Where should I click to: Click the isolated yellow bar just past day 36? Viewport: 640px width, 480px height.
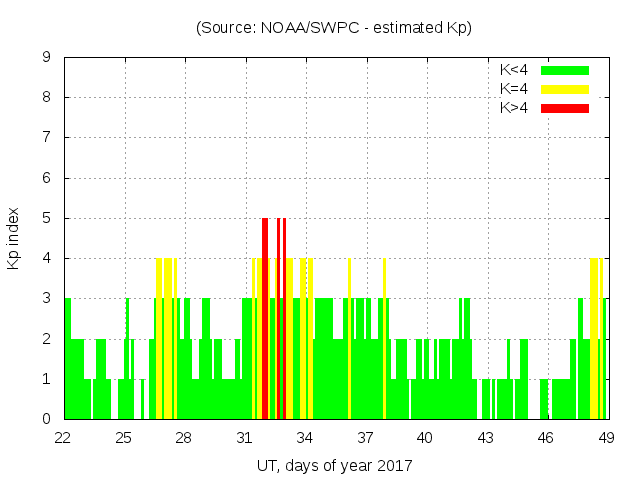(x=349, y=340)
